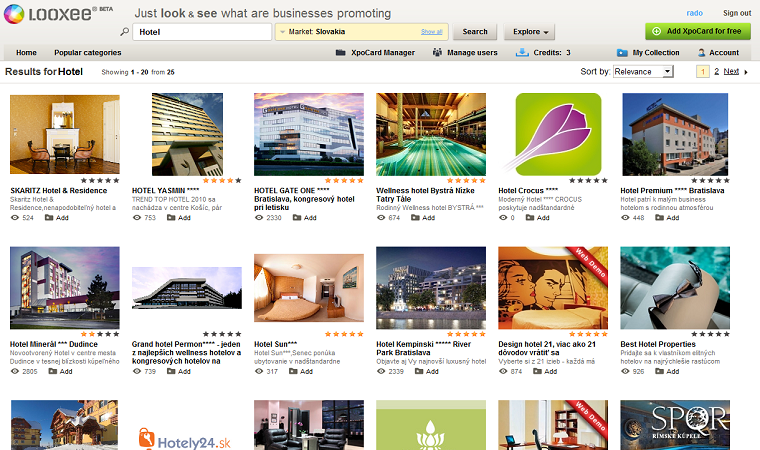Click the eye views icon under Hotel Sun
The height and width of the screenshot is (450, 760).
pyautogui.click(x=259, y=371)
